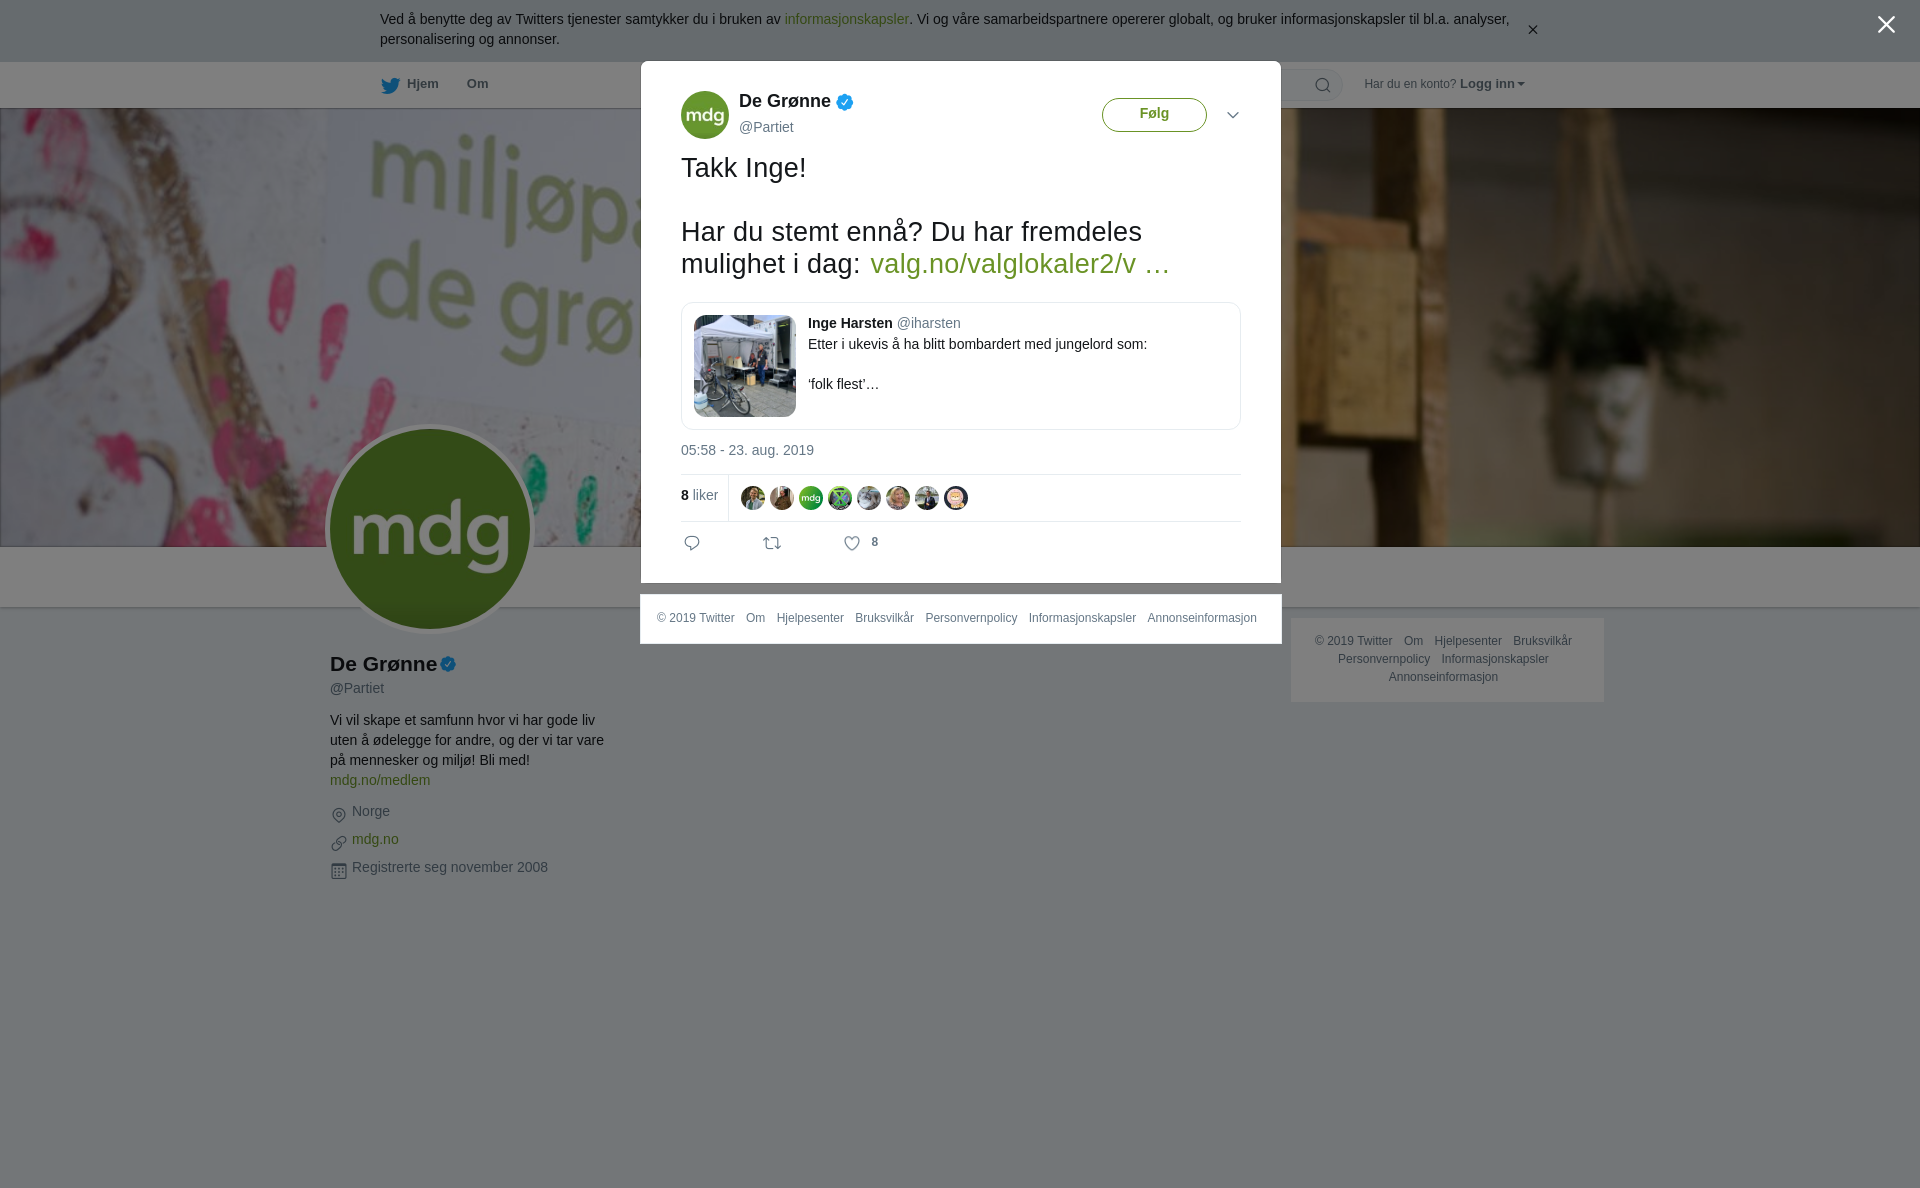This screenshot has width=1920, height=1188.
Task: Click the Twitter bird Hjem icon
Action: coord(390,85)
